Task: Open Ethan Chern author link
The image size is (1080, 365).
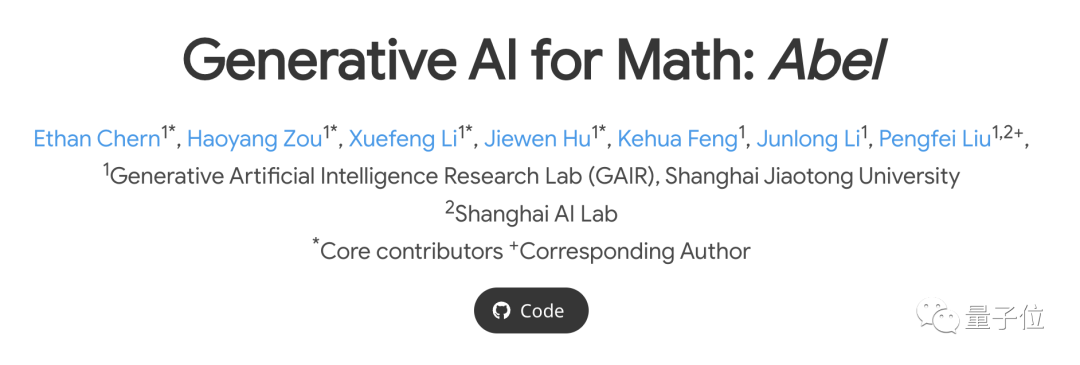Action: point(97,139)
